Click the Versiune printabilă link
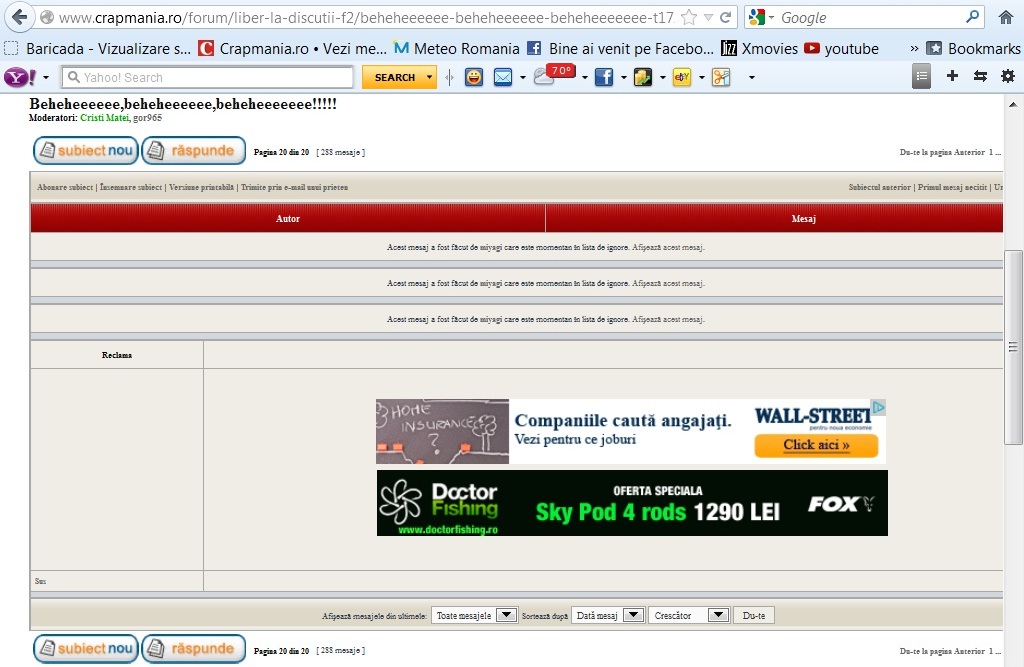The image size is (1024, 667). point(201,187)
